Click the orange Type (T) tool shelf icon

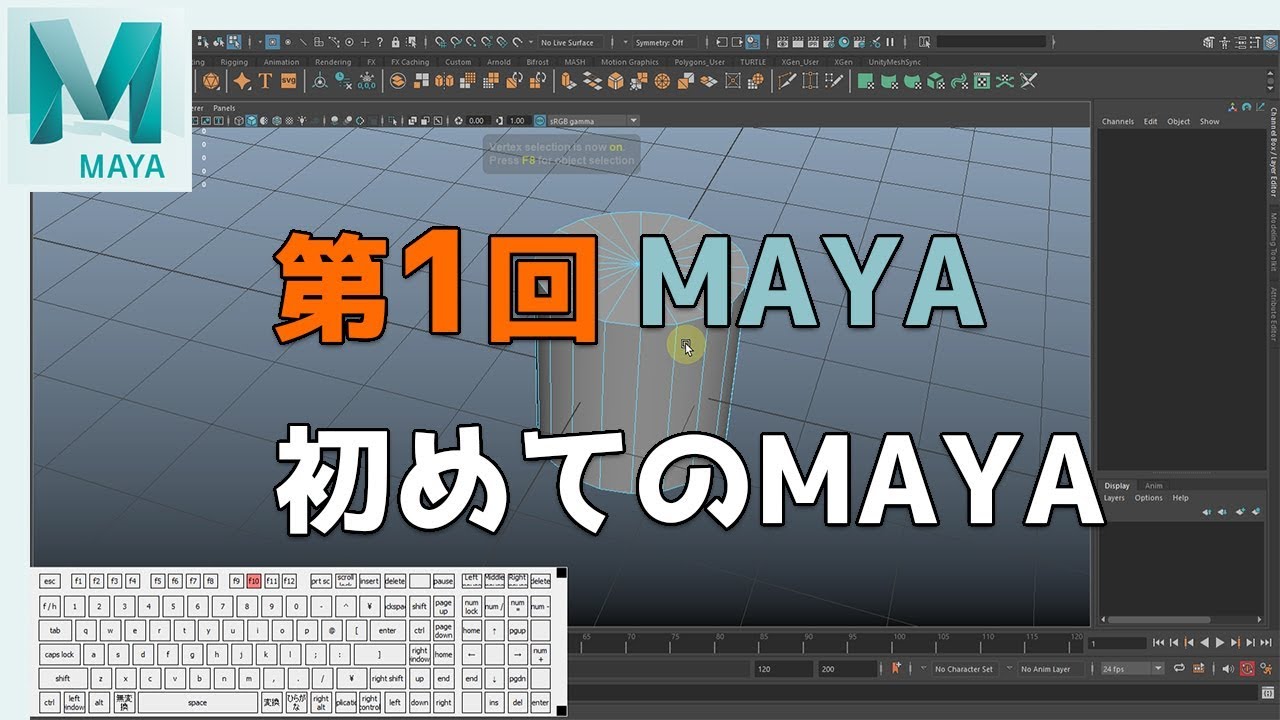[x=265, y=82]
